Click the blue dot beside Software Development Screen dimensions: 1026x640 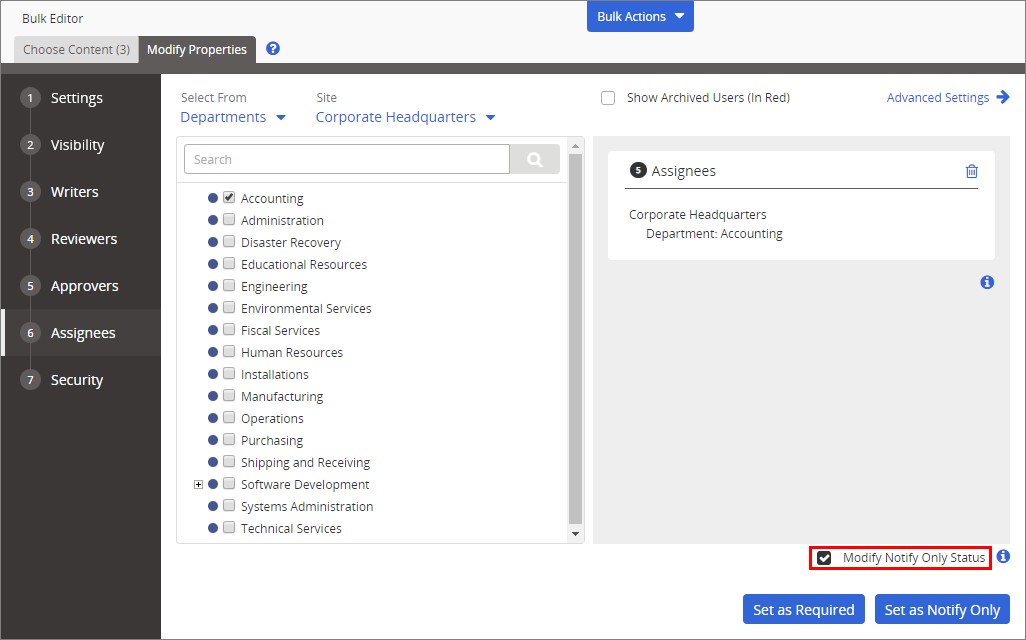[213, 484]
